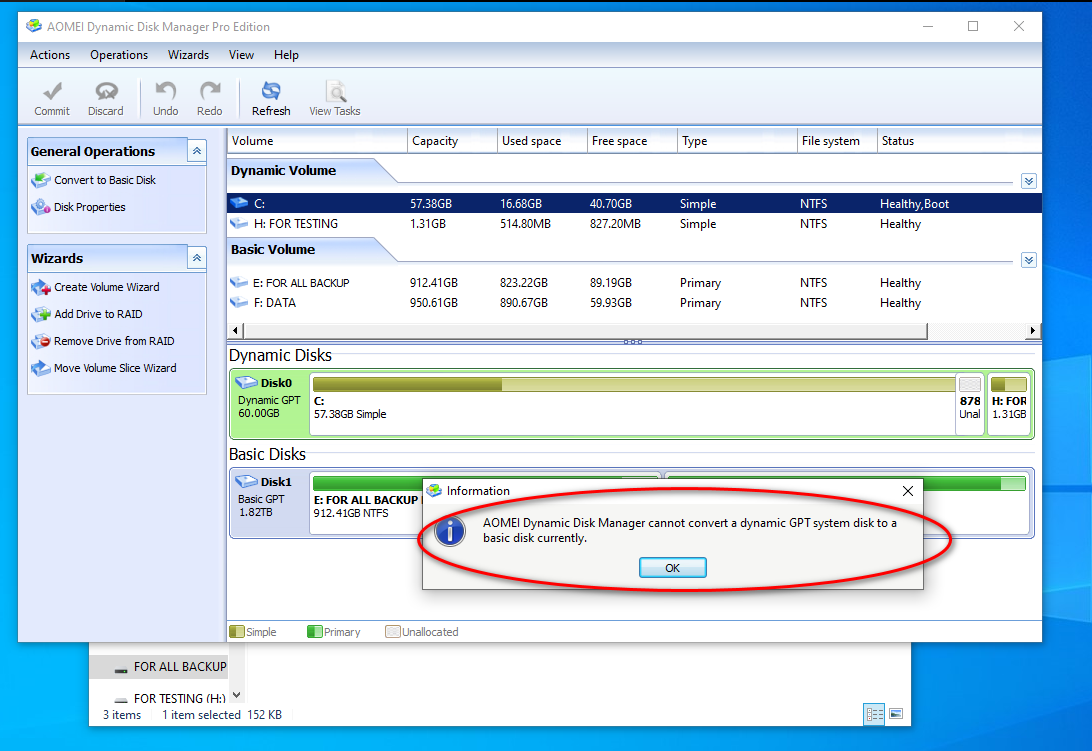Start the Move Volume Slice Wizard
The image size is (1092, 751).
[104, 369]
